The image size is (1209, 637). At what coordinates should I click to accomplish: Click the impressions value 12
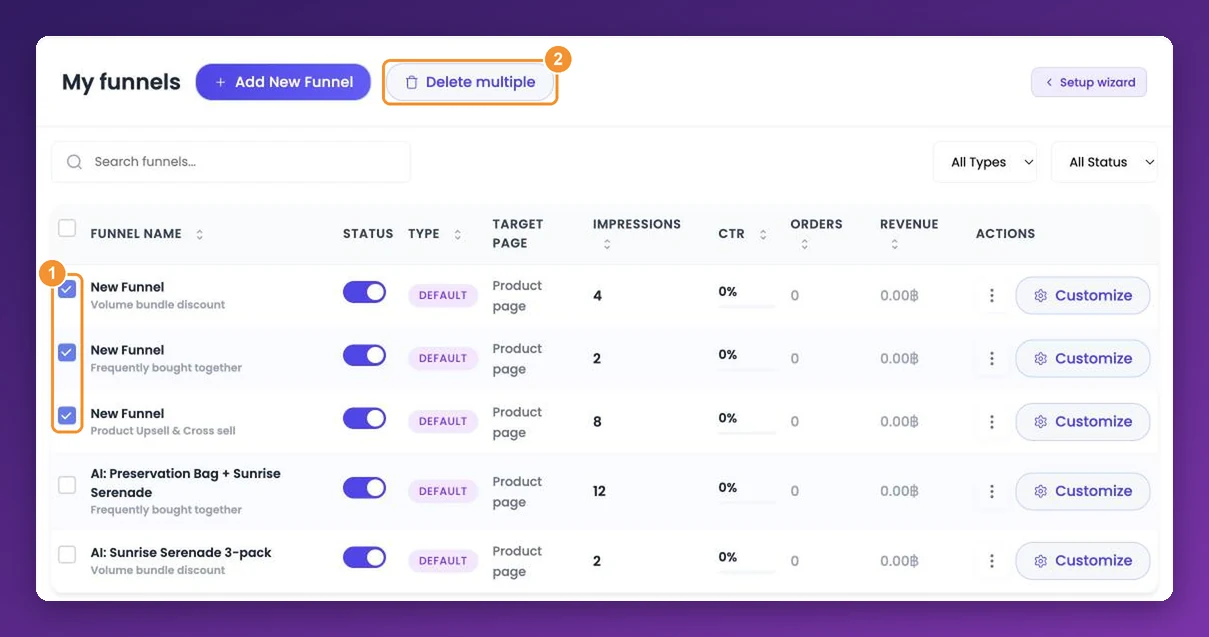[x=599, y=491]
